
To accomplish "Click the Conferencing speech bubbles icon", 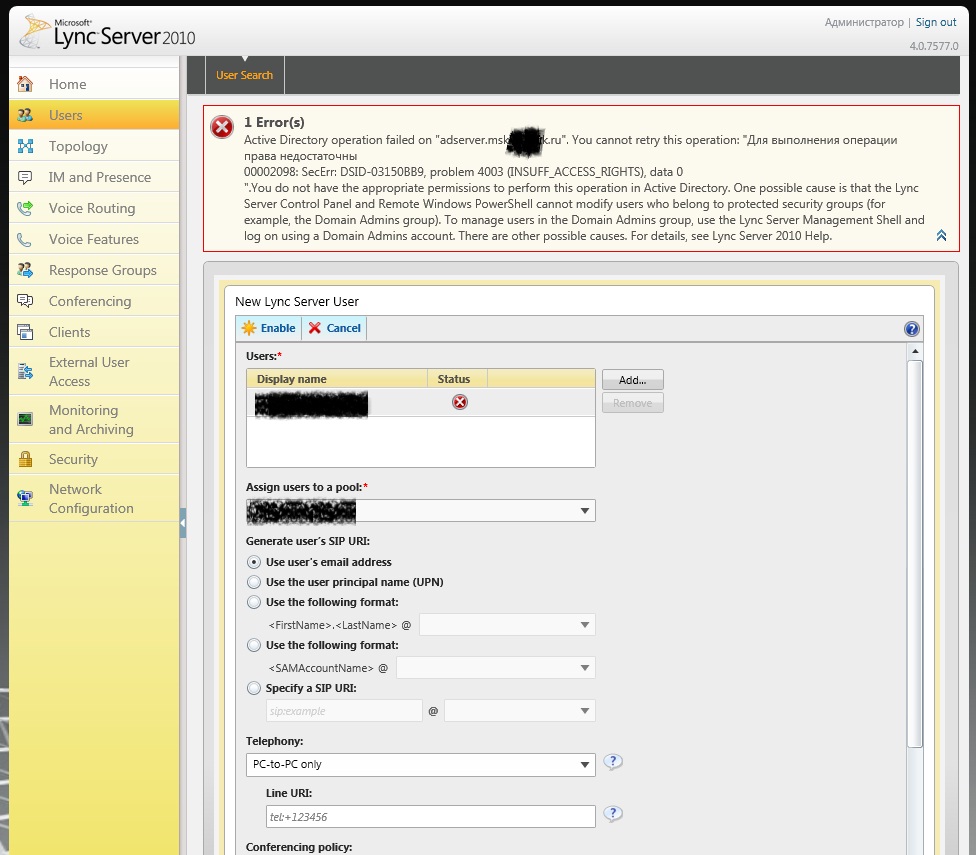I will tap(25, 301).
